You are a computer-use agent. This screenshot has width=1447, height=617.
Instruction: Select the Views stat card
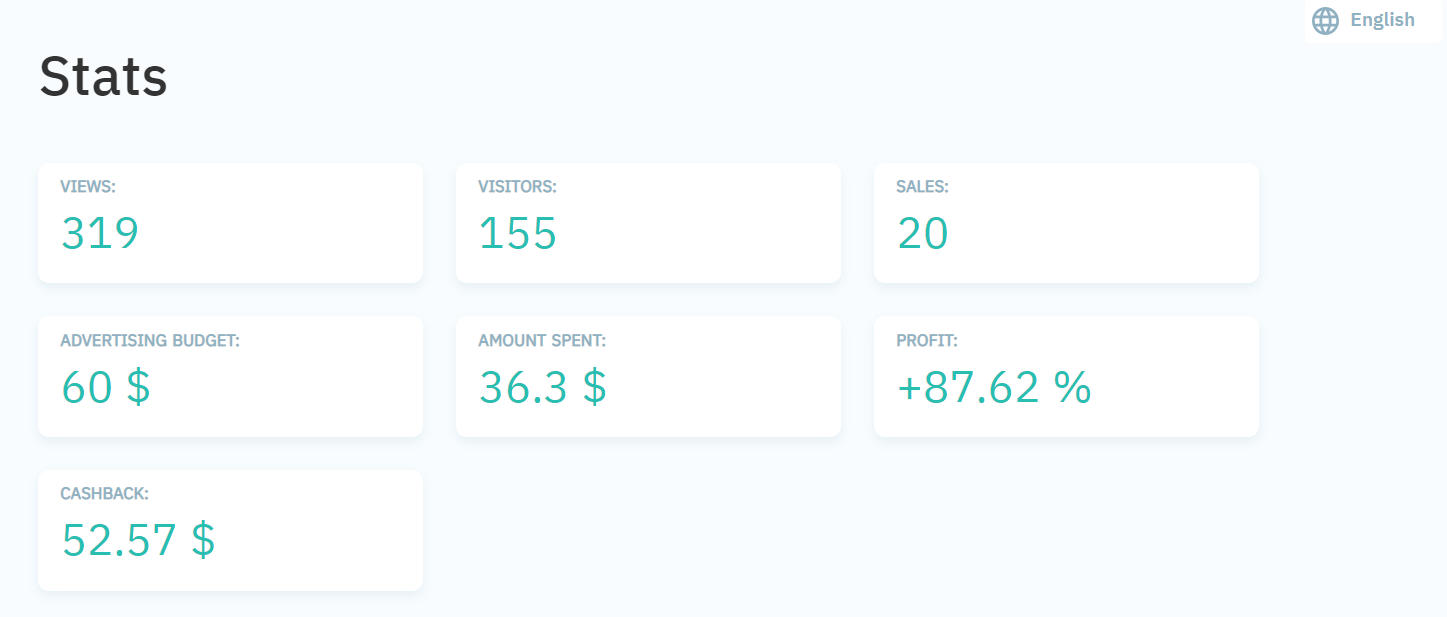coord(230,223)
